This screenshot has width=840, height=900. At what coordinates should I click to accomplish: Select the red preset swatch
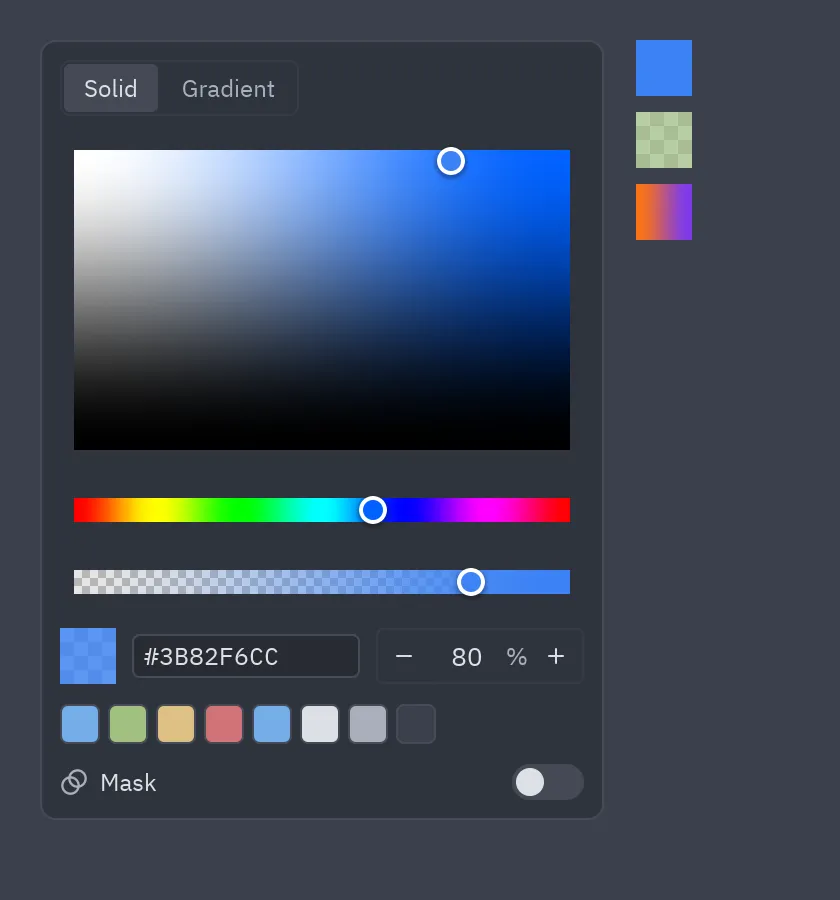(x=224, y=724)
